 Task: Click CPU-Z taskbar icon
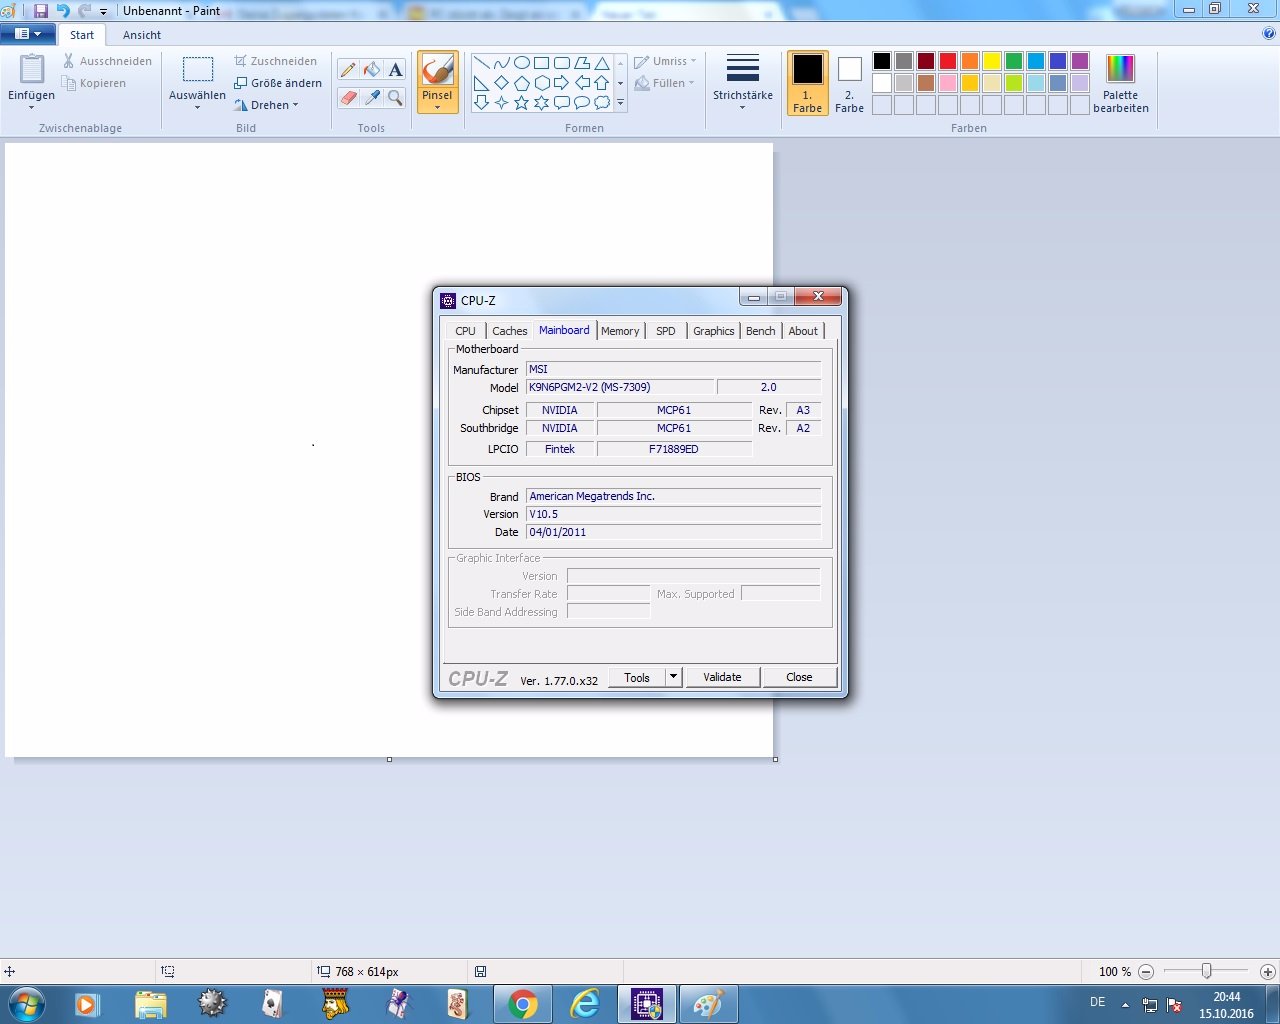(x=647, y=1003)
